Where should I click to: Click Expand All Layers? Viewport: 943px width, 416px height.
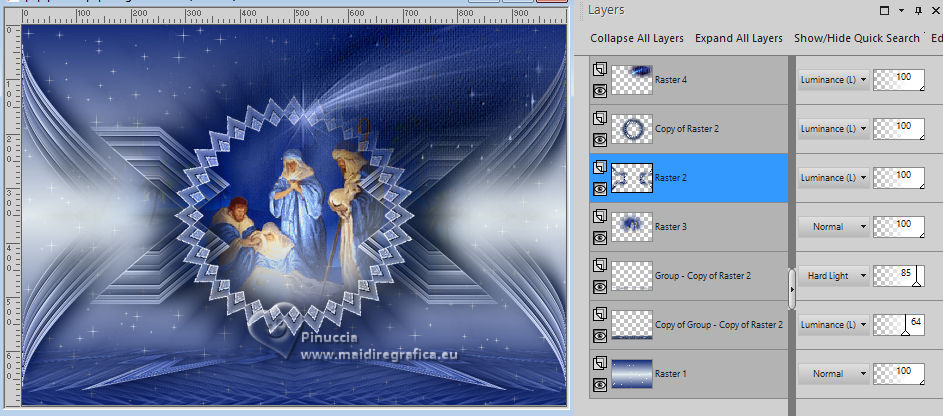point(739,38)
